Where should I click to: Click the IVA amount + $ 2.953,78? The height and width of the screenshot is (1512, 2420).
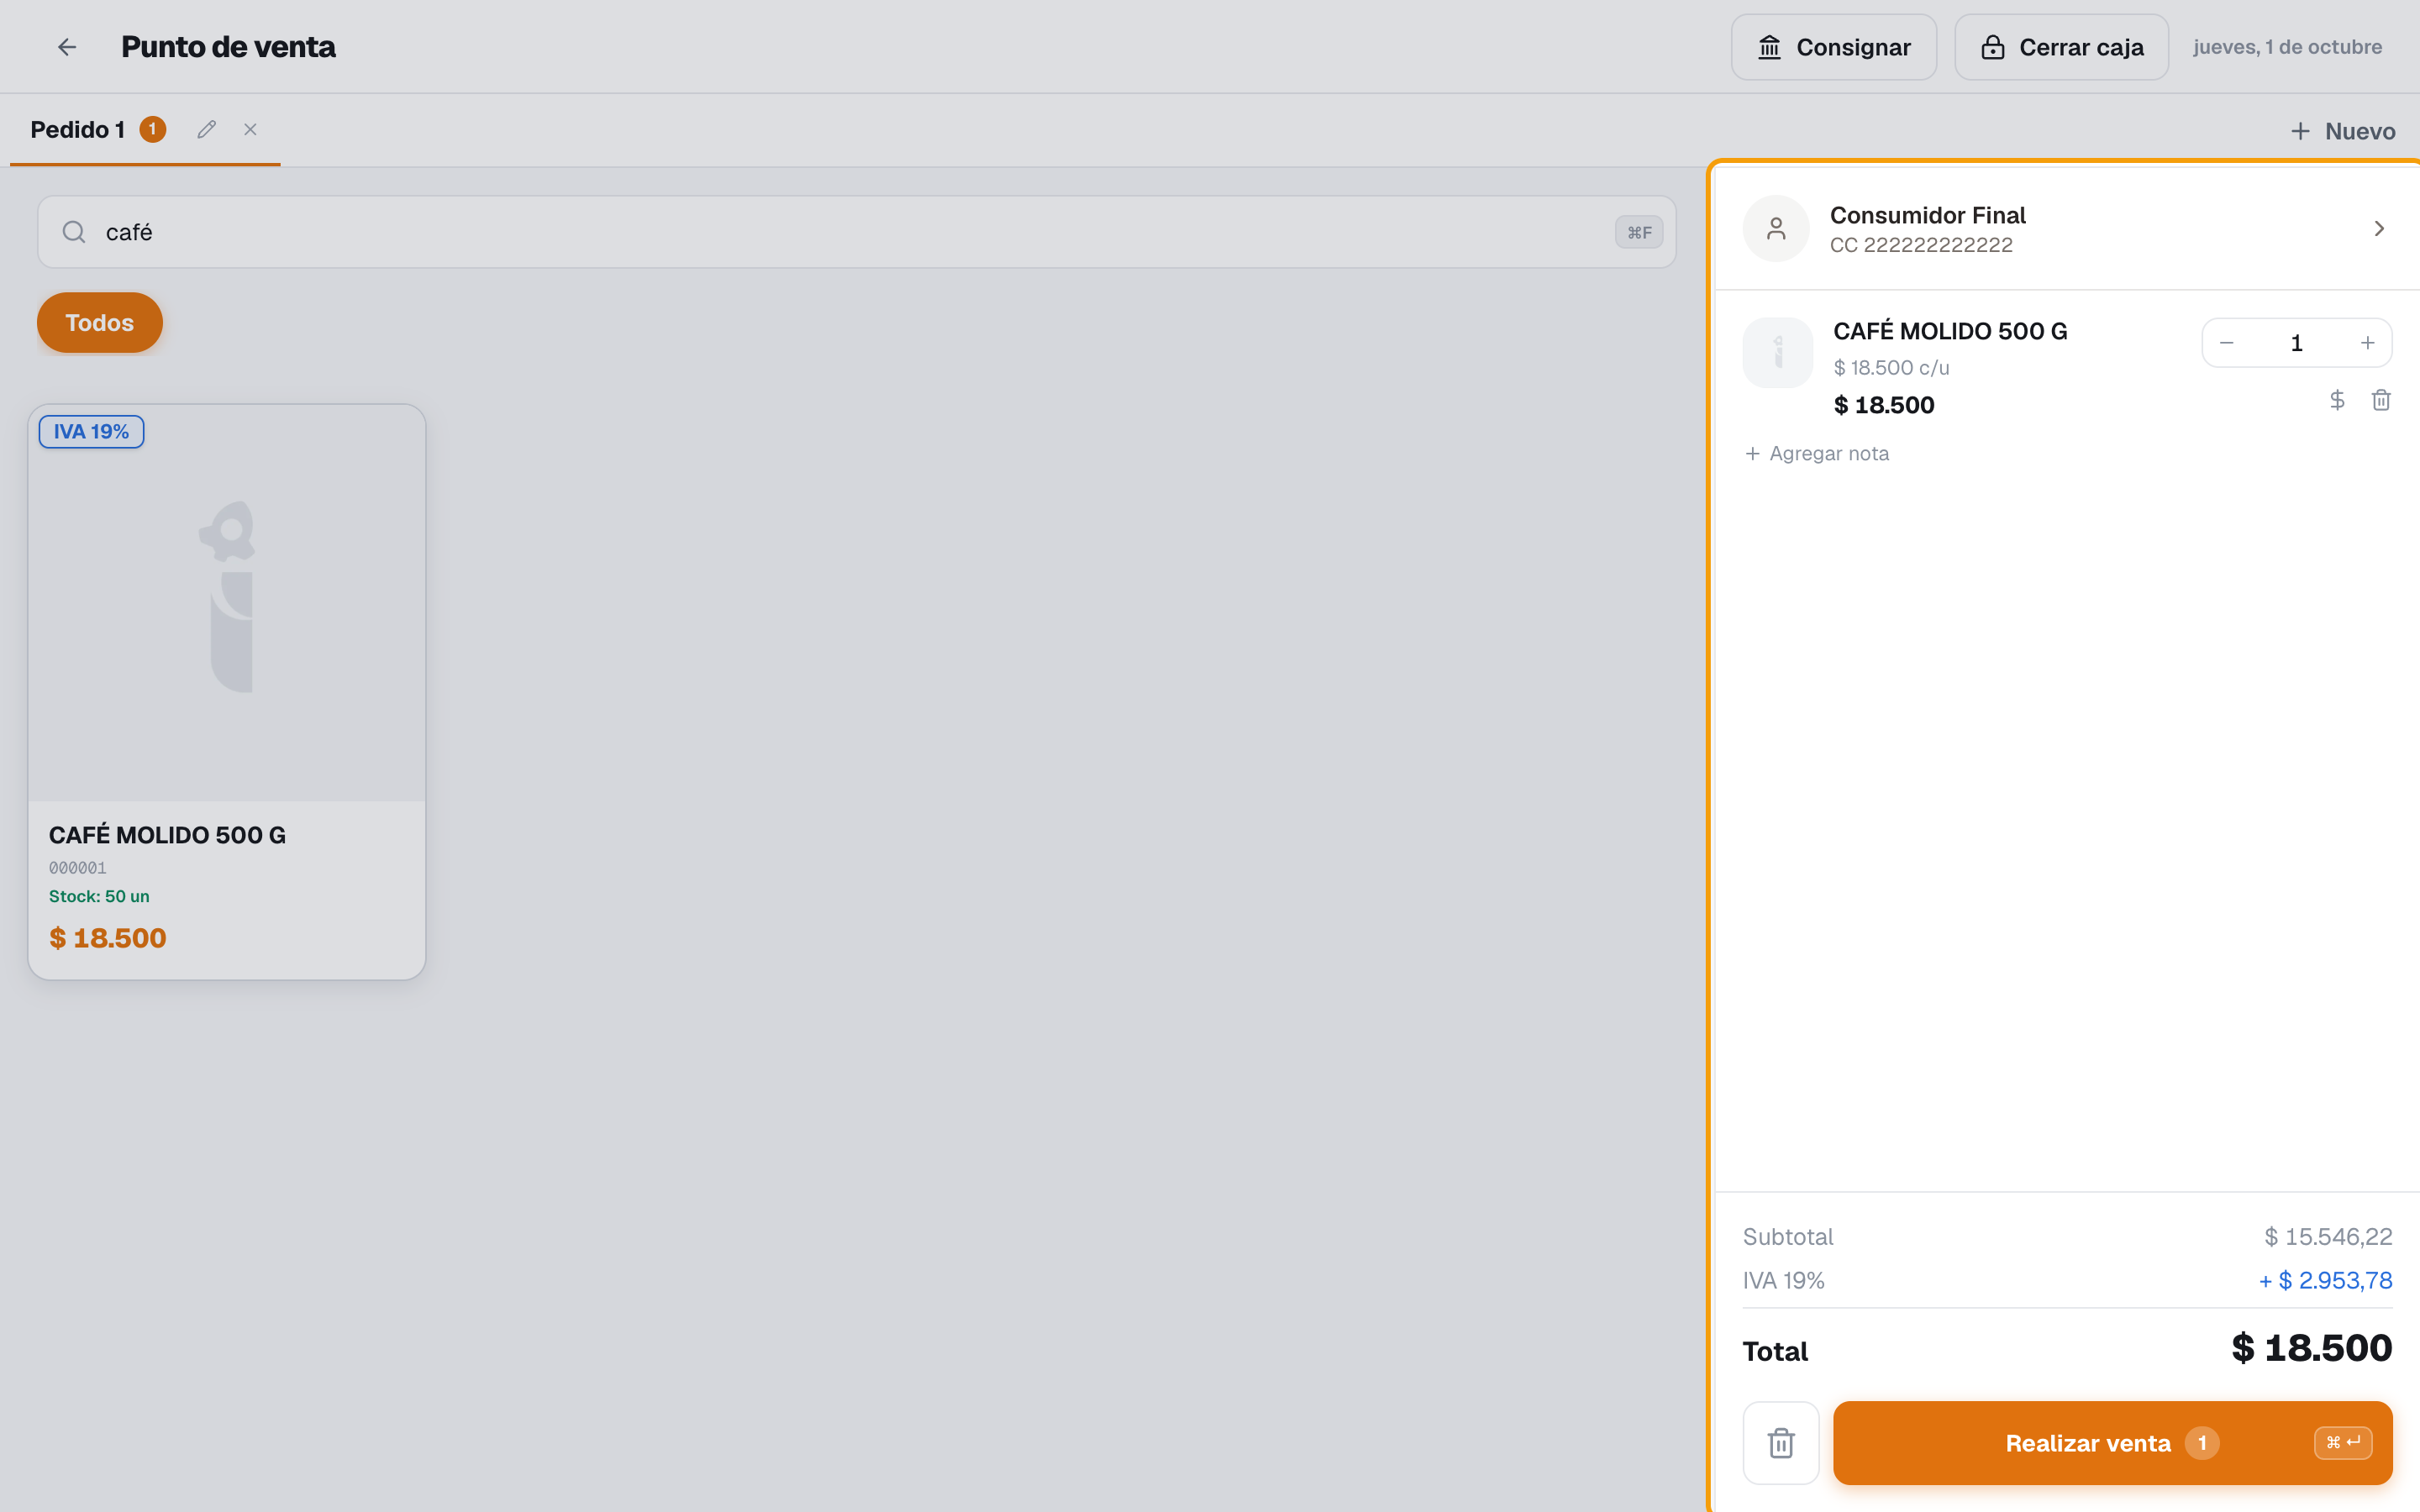(2325, 1281)
